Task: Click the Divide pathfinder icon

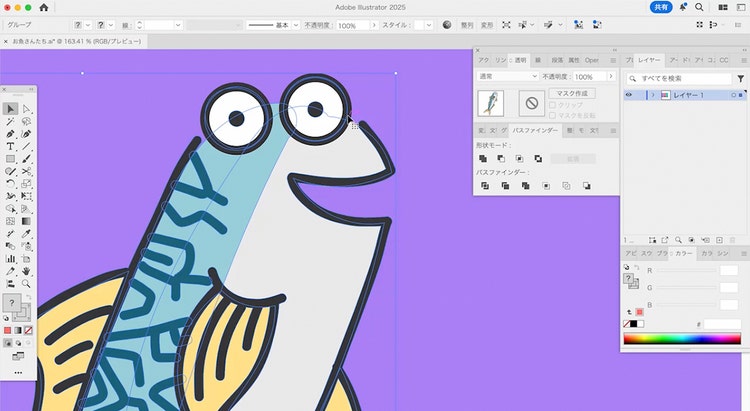Action: (x=485, y=186)
